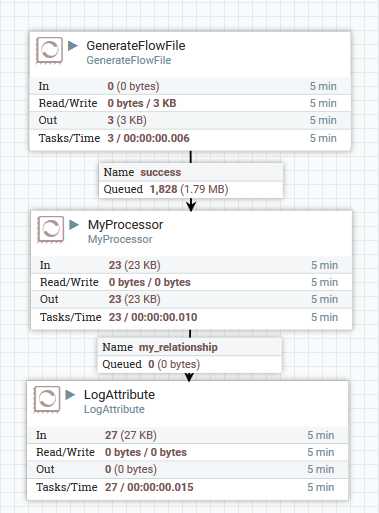The width and height of the screenshot is (379, 513).
Task: Click the Tasks/Time row of GenerateFlowFile
Action: pyautogui.click(x=190, y=138)
